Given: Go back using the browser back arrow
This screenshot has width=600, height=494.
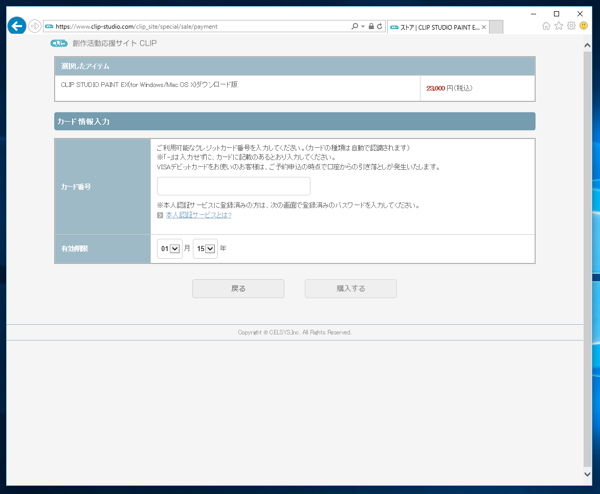Looking at the screenshot, I should pyautogui.click(x=17, y=26).
